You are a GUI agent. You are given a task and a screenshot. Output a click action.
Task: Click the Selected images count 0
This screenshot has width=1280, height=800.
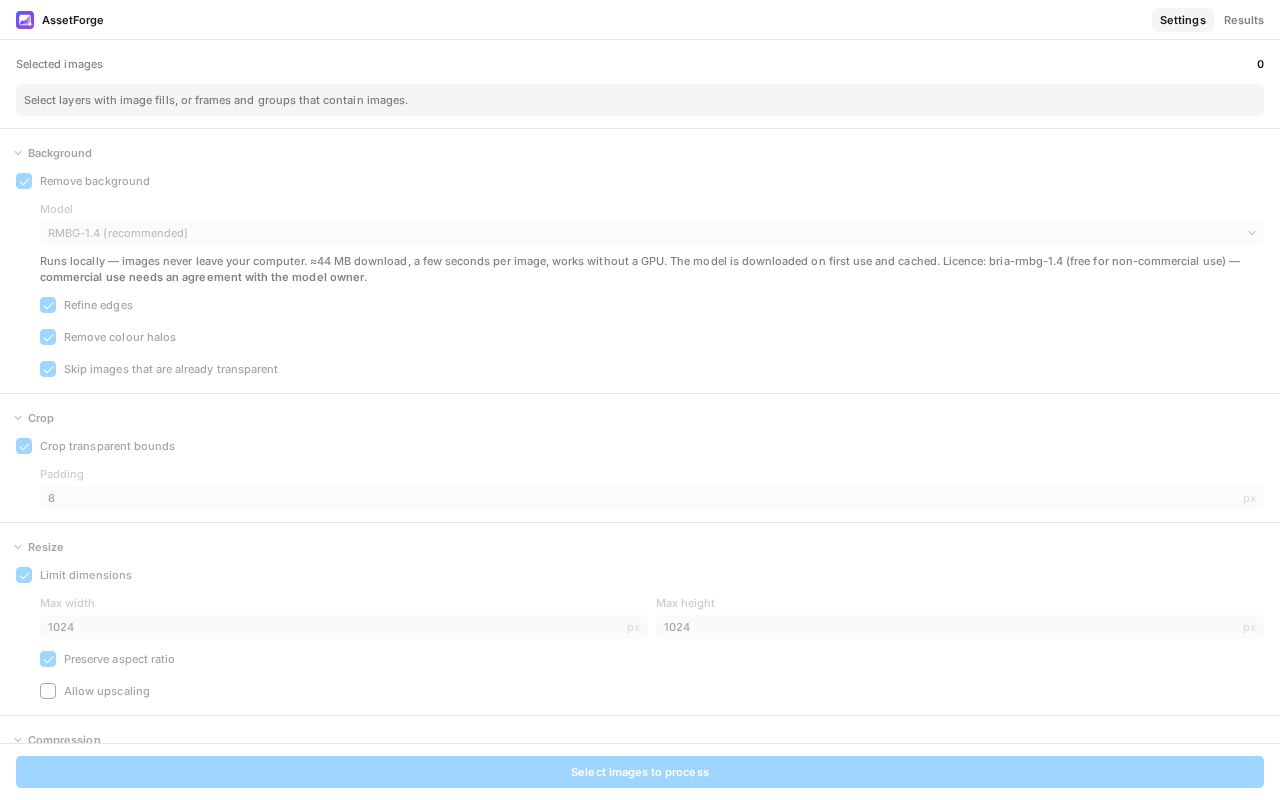tap(1260, 64)
